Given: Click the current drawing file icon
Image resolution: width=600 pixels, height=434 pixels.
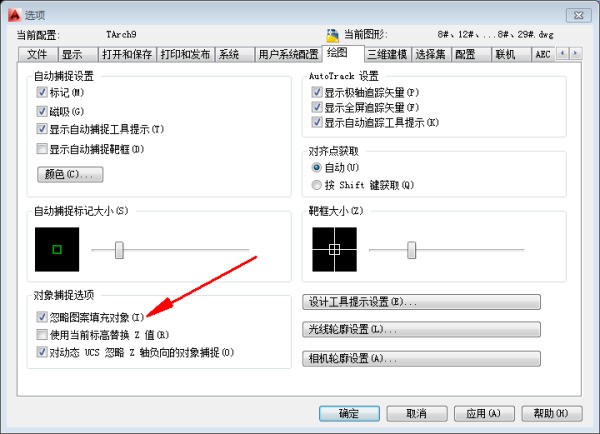Looking at the screenshot, I should [x=334, y=34].
